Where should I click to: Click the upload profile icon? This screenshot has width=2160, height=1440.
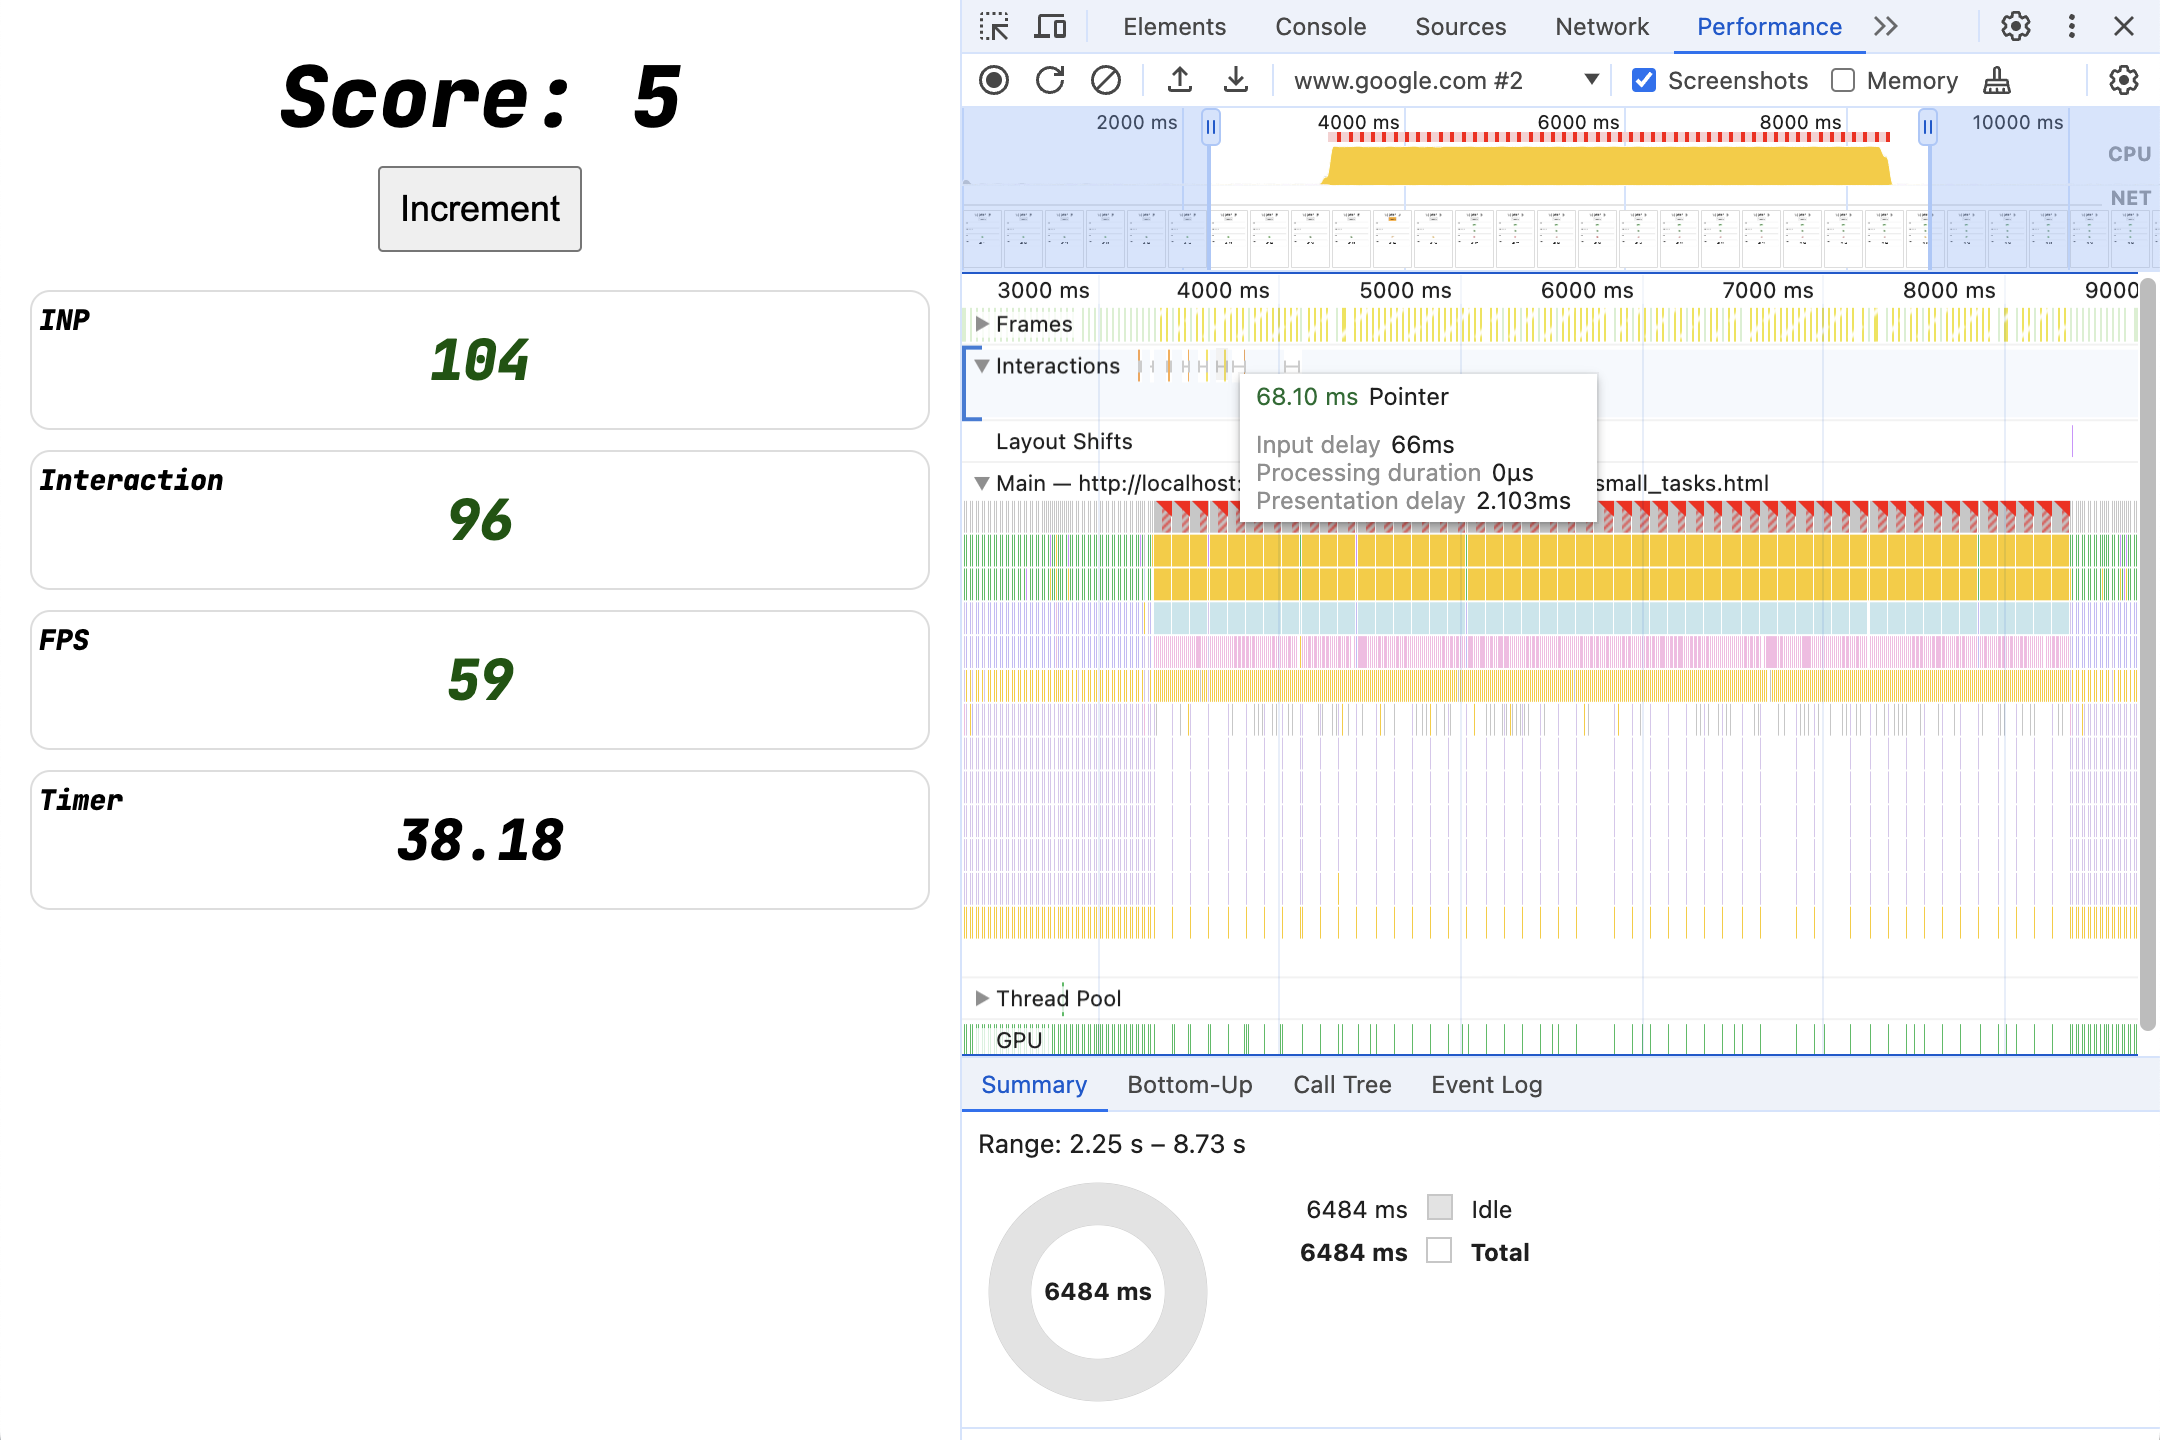click(1180, 79)
